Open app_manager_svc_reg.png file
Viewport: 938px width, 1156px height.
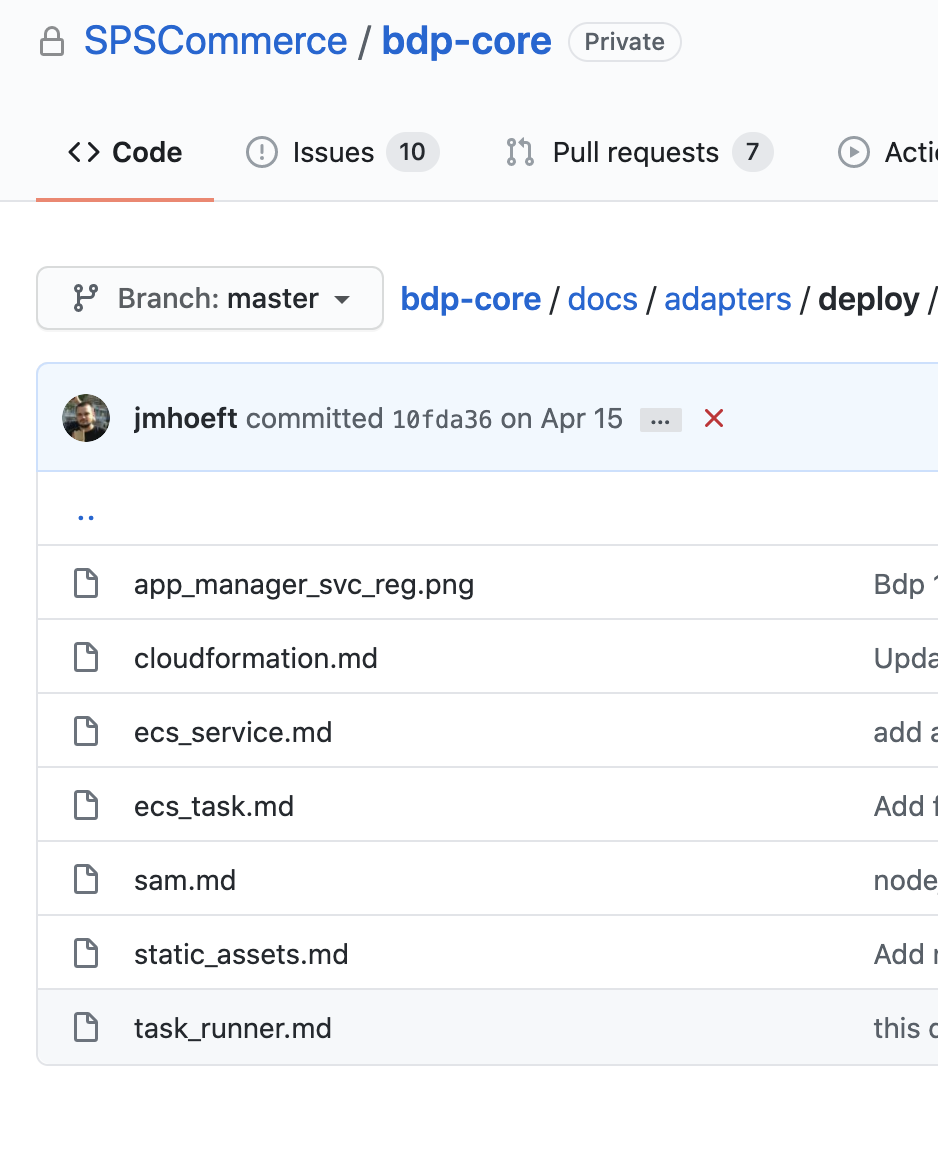click(x=304, y=585)
